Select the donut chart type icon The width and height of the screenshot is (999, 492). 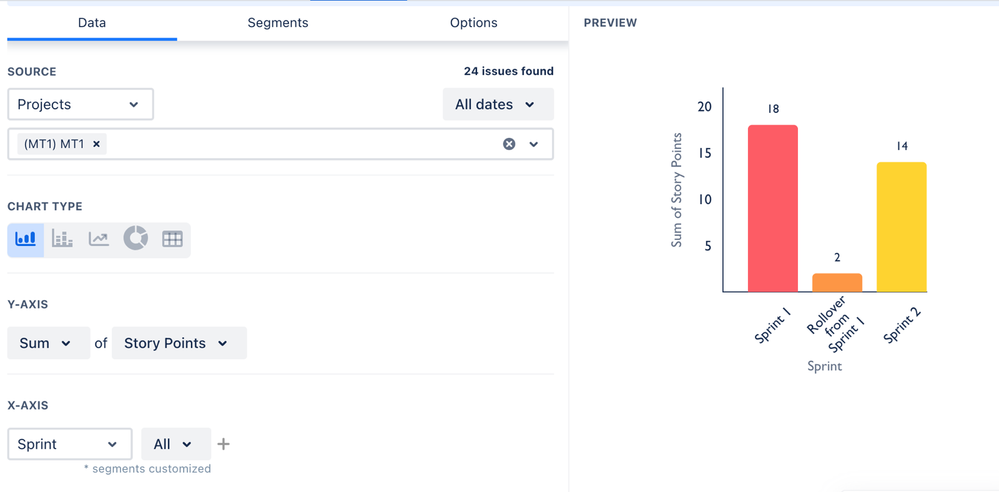[x=136, y=238]
